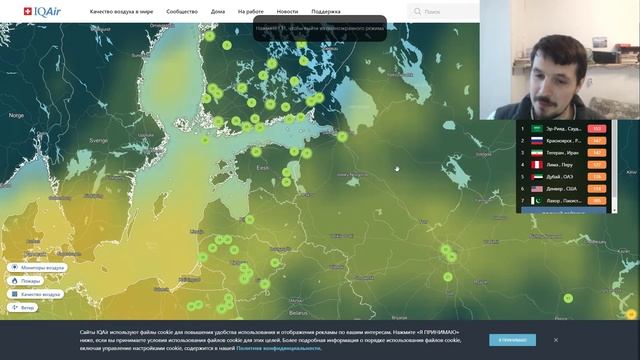The width and height of the screenshot is (640, 360).
Task: Click the UAE flag icon in ranking
Action: pyautogui.click(x=537, y=177)
